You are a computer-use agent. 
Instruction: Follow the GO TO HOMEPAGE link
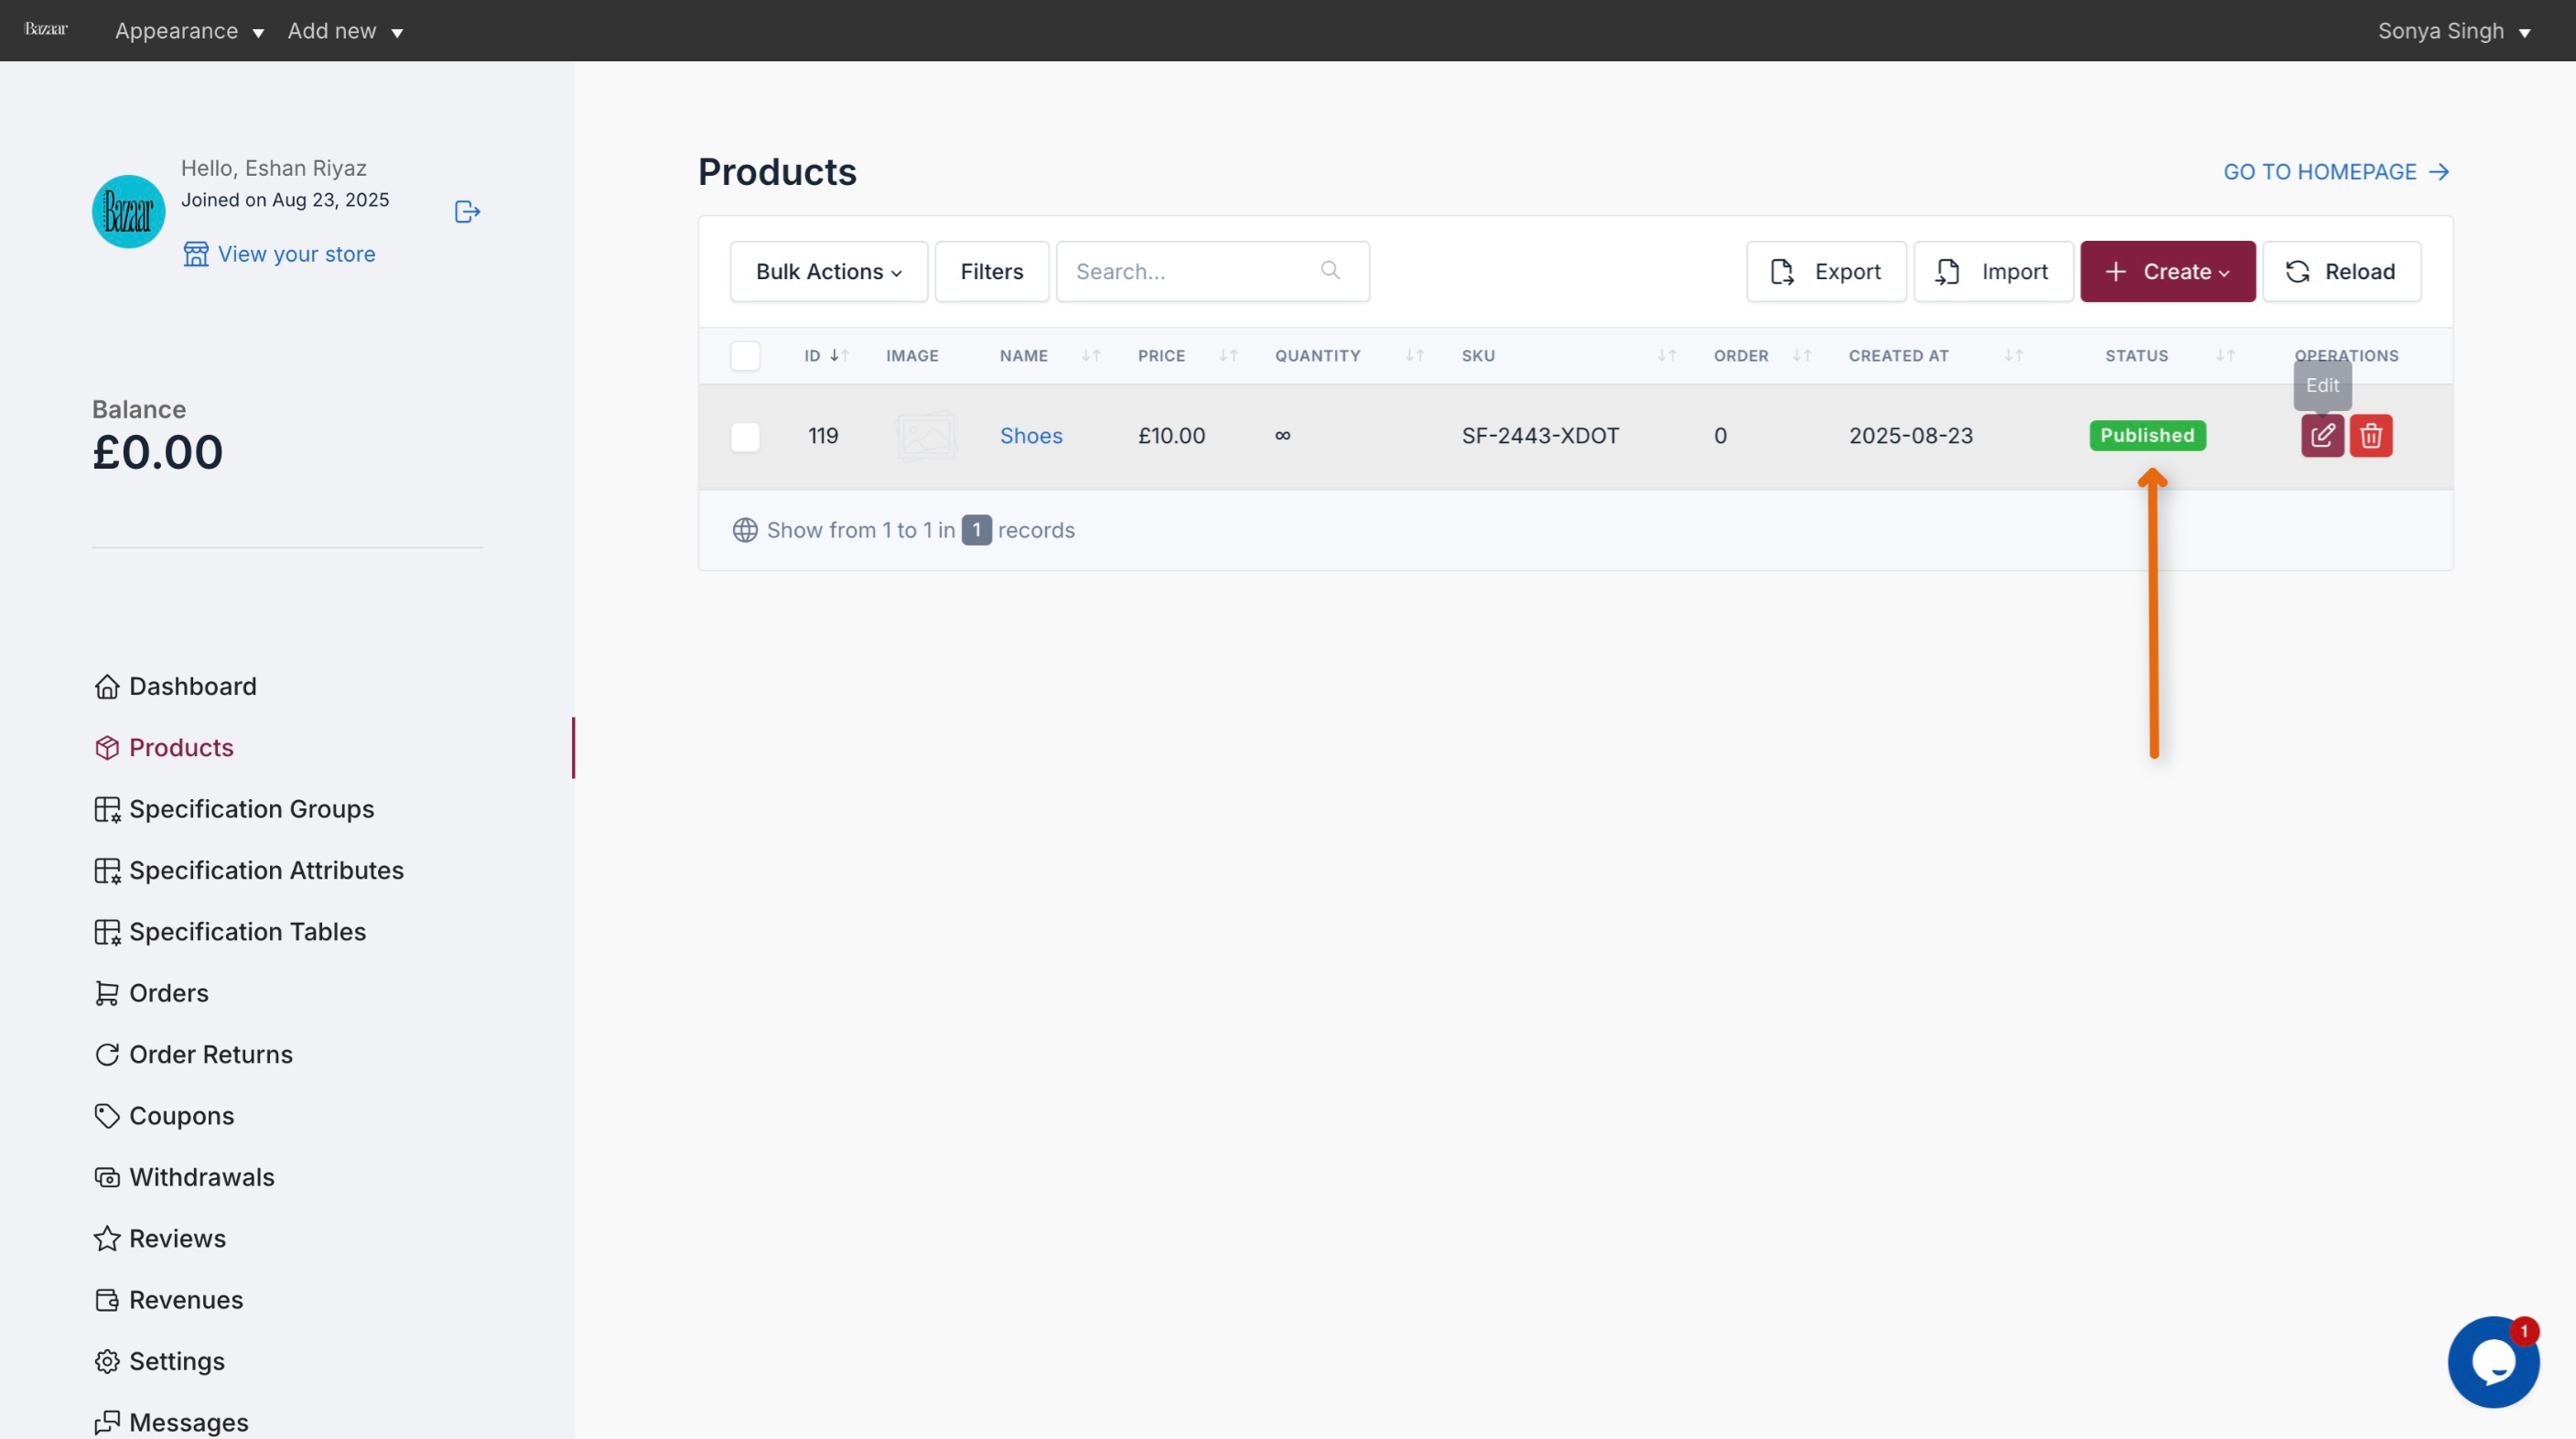click(x=2336, y=172)
